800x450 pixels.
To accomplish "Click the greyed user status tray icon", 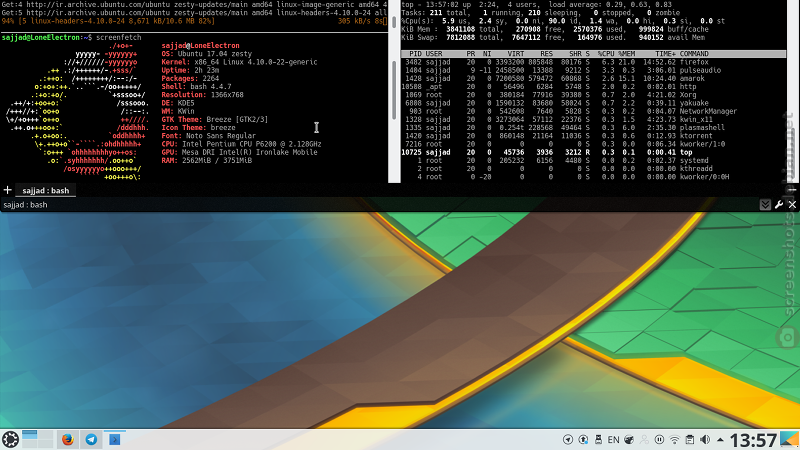I will coord(644,440).
